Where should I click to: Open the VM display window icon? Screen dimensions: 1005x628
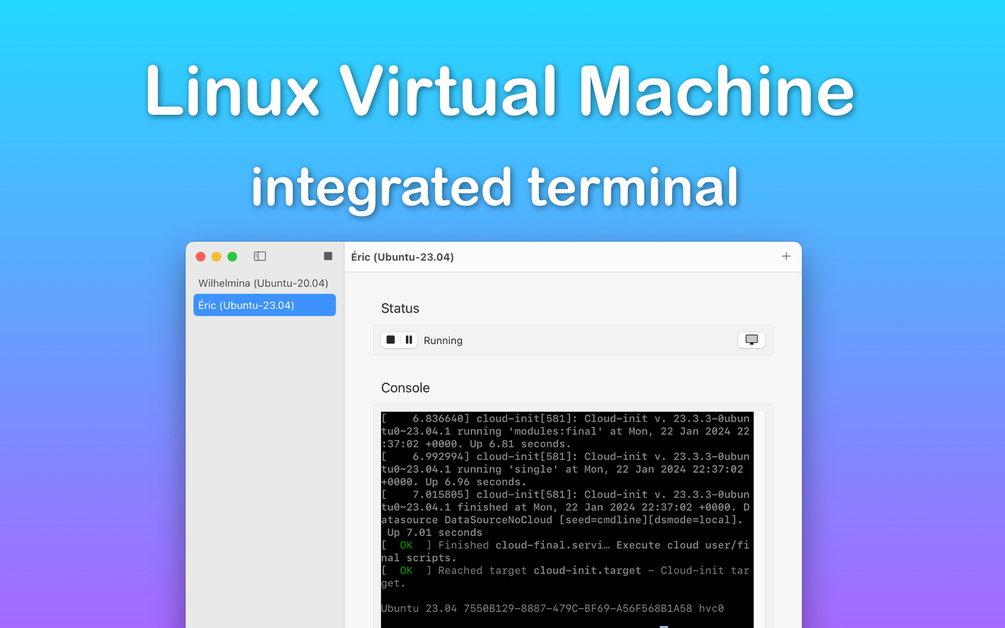pyautogui.click(x=751, y=340)
